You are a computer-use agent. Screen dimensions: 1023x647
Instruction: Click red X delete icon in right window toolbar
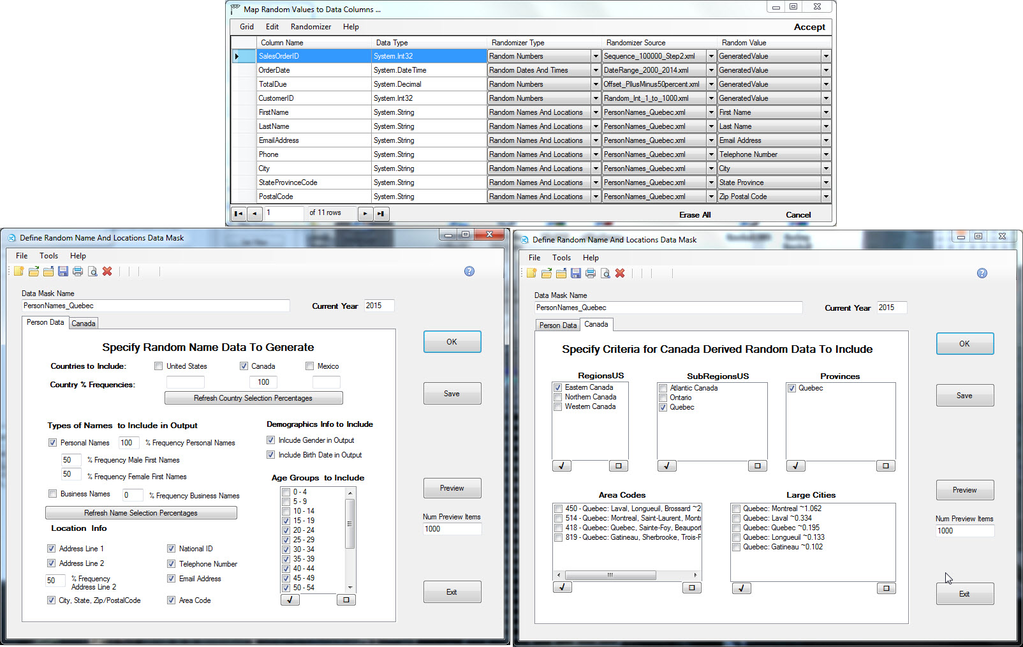pos(620,273)
